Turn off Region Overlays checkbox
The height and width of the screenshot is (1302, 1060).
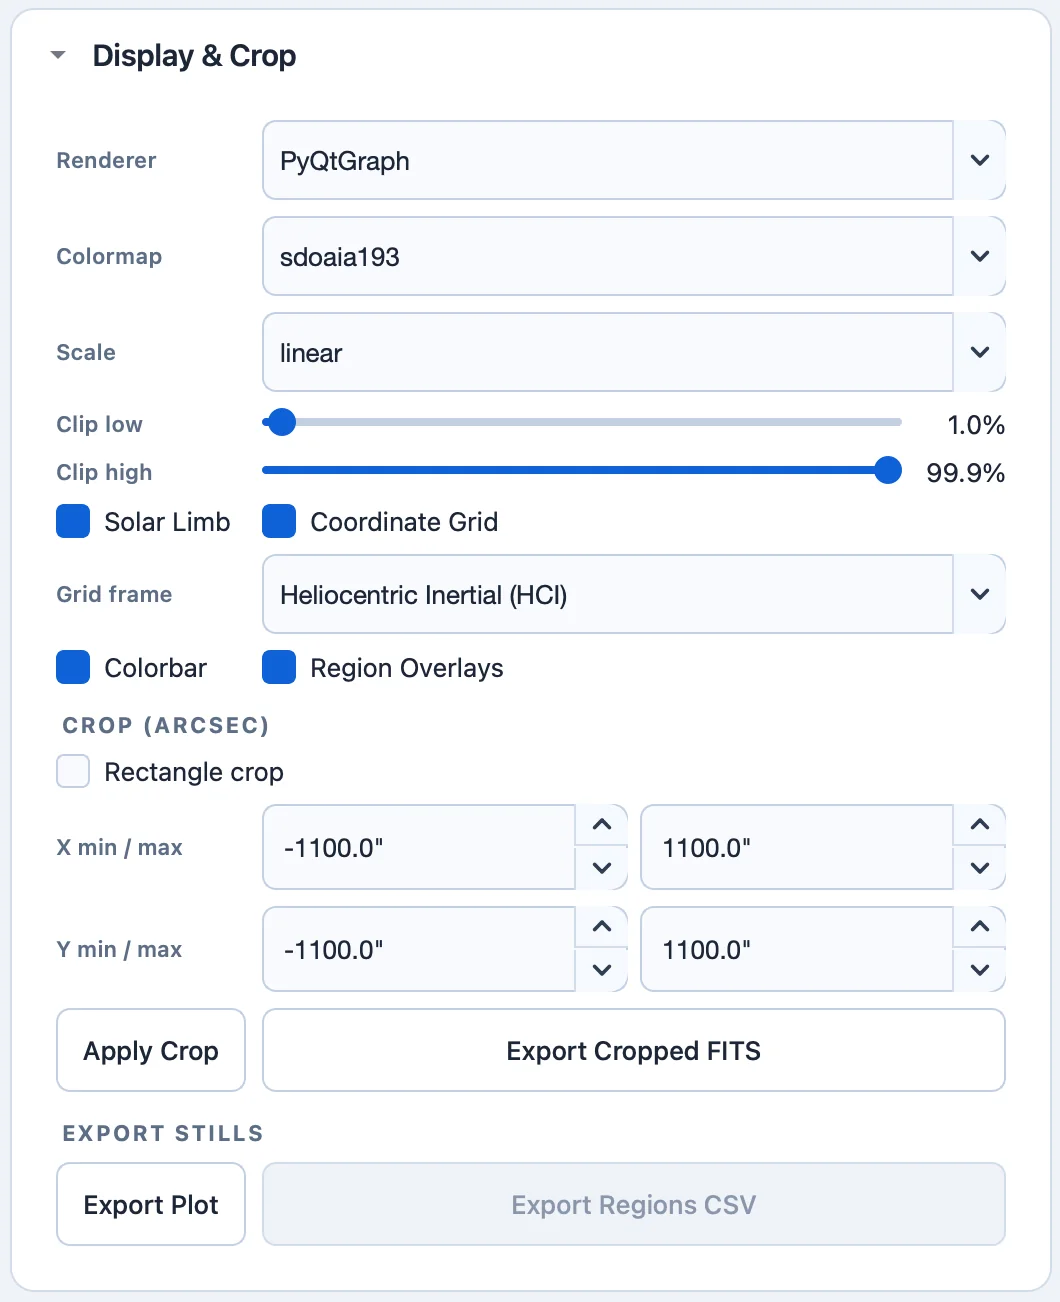coord(279,668)
